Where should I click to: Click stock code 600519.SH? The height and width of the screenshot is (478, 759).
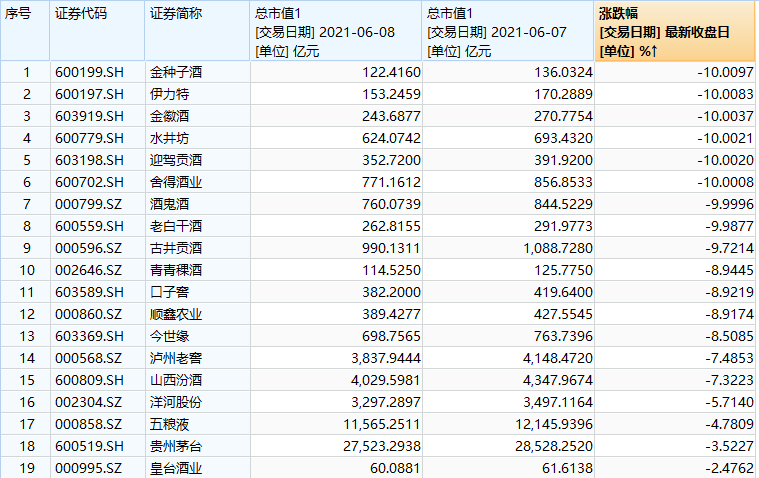(x=90, y=446)
